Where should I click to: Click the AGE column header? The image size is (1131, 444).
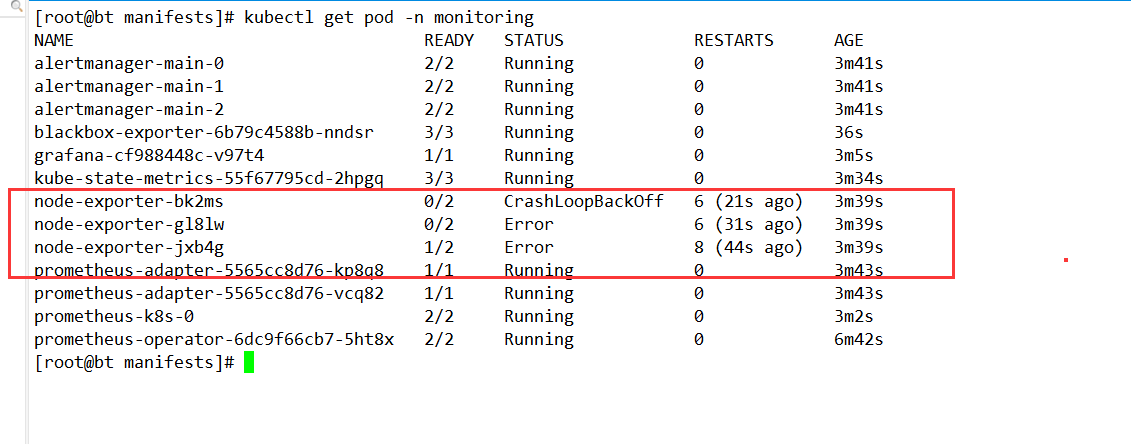coord(849,40)
